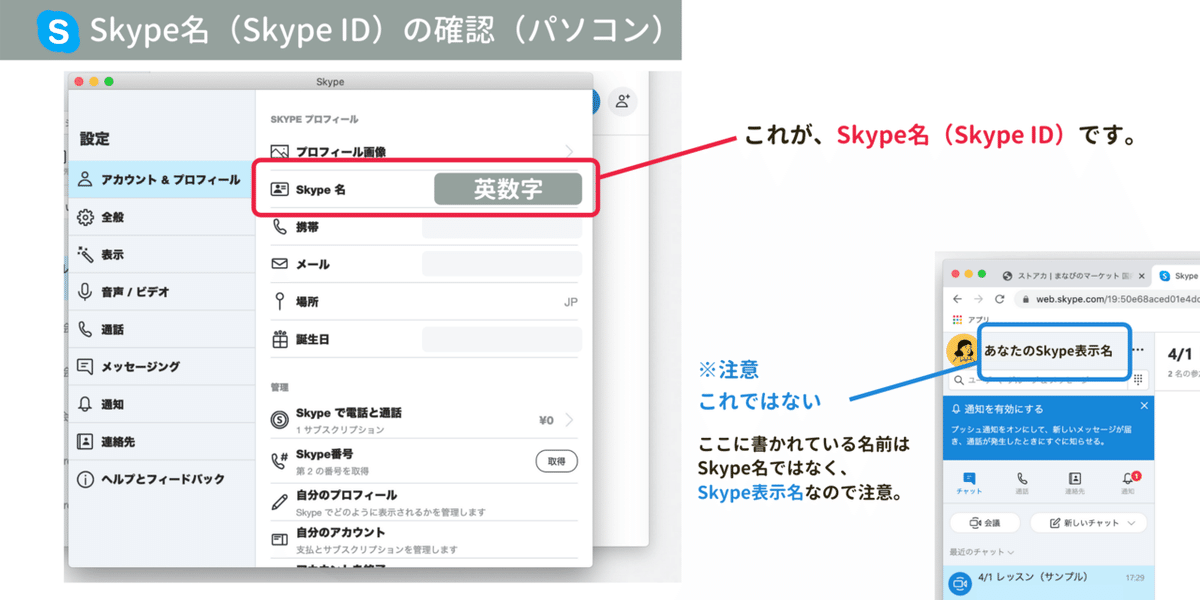
Task: Open the three-dot more menu
Action: 1136,350
